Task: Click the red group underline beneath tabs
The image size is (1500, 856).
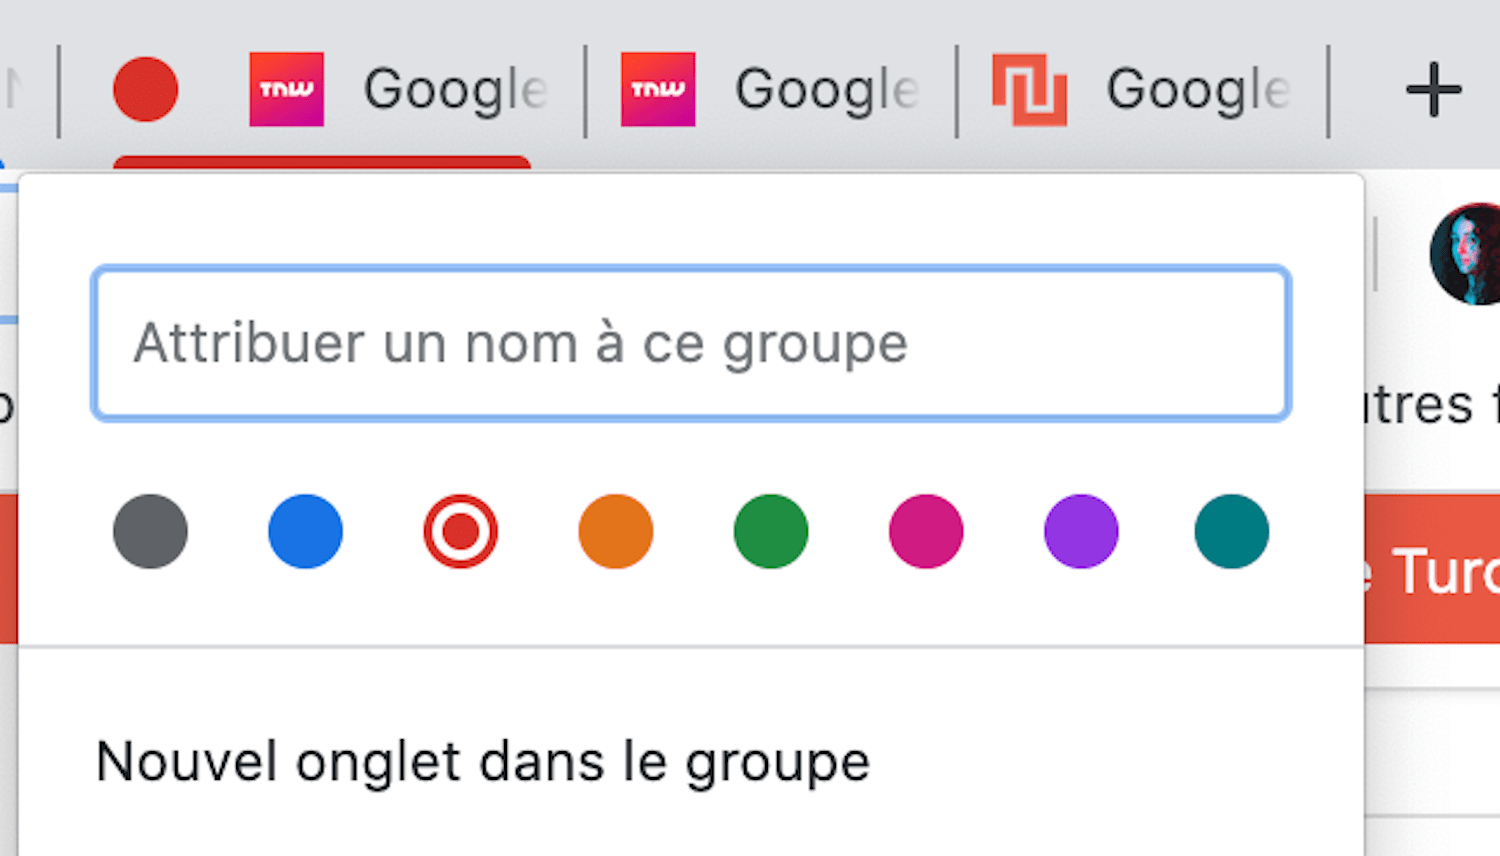Action: coord(322,162)
